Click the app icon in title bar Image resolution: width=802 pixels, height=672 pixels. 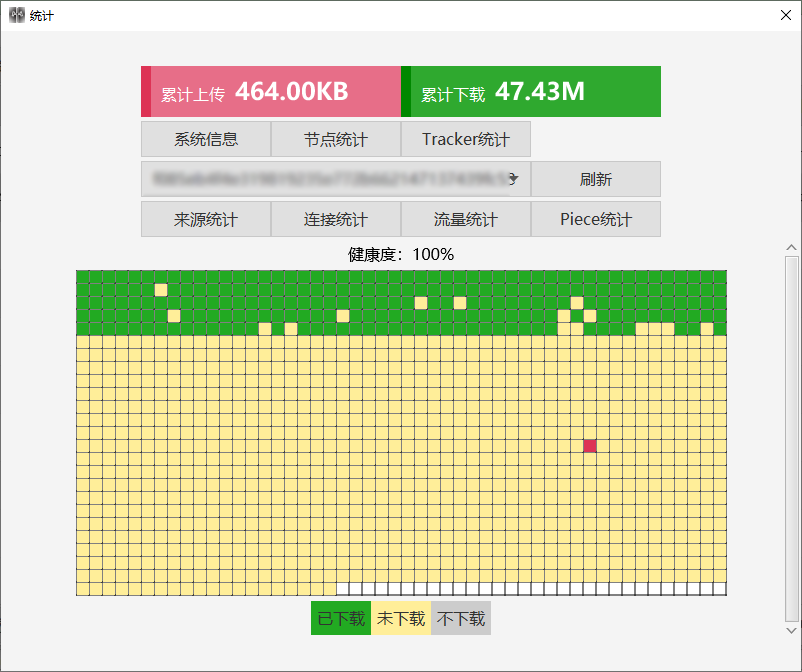(x=17, y=15)
